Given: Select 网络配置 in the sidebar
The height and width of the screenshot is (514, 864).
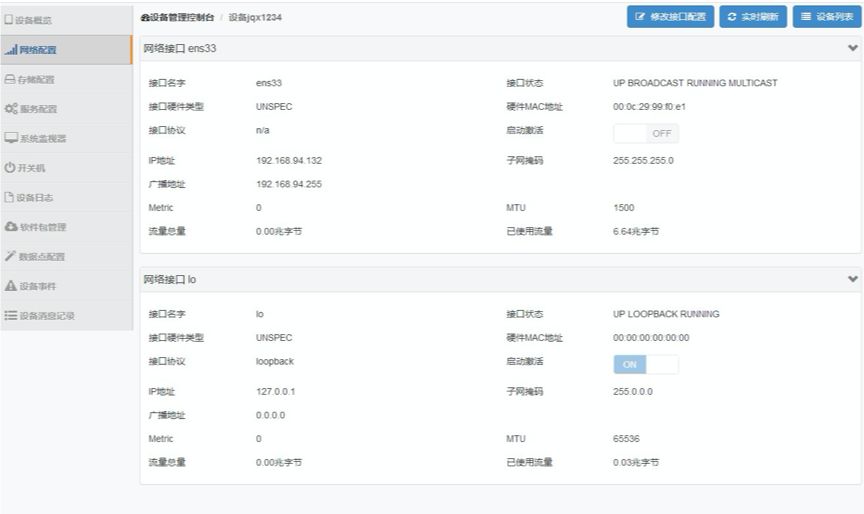Looking at the screenshot, I should pyautogui.click(x=66, y=50).
